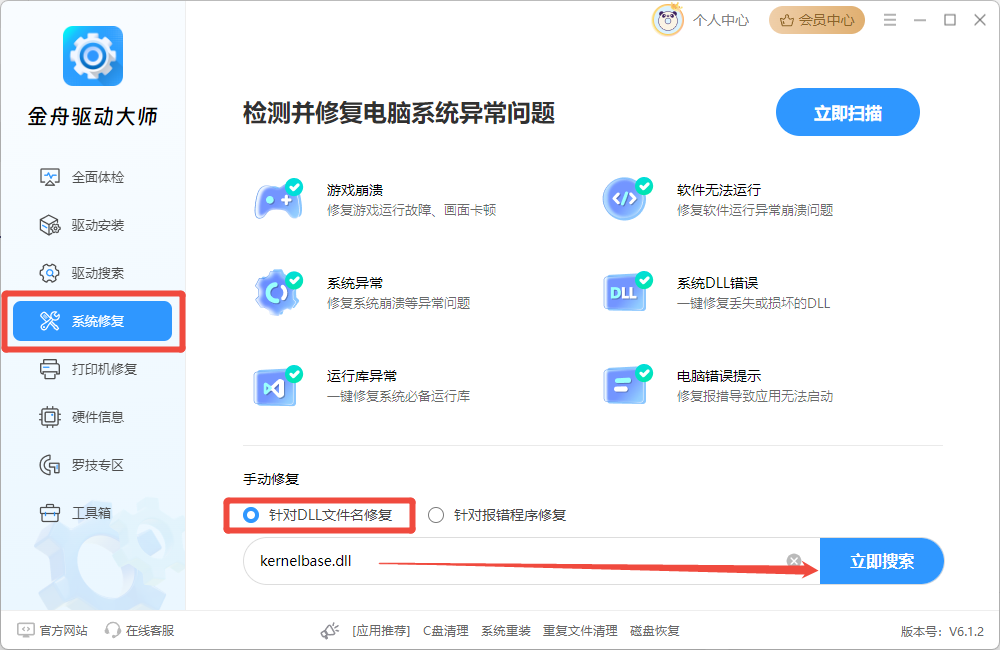Click the 运行库异常 Visual Studio icon

click(x=279, y=385)
